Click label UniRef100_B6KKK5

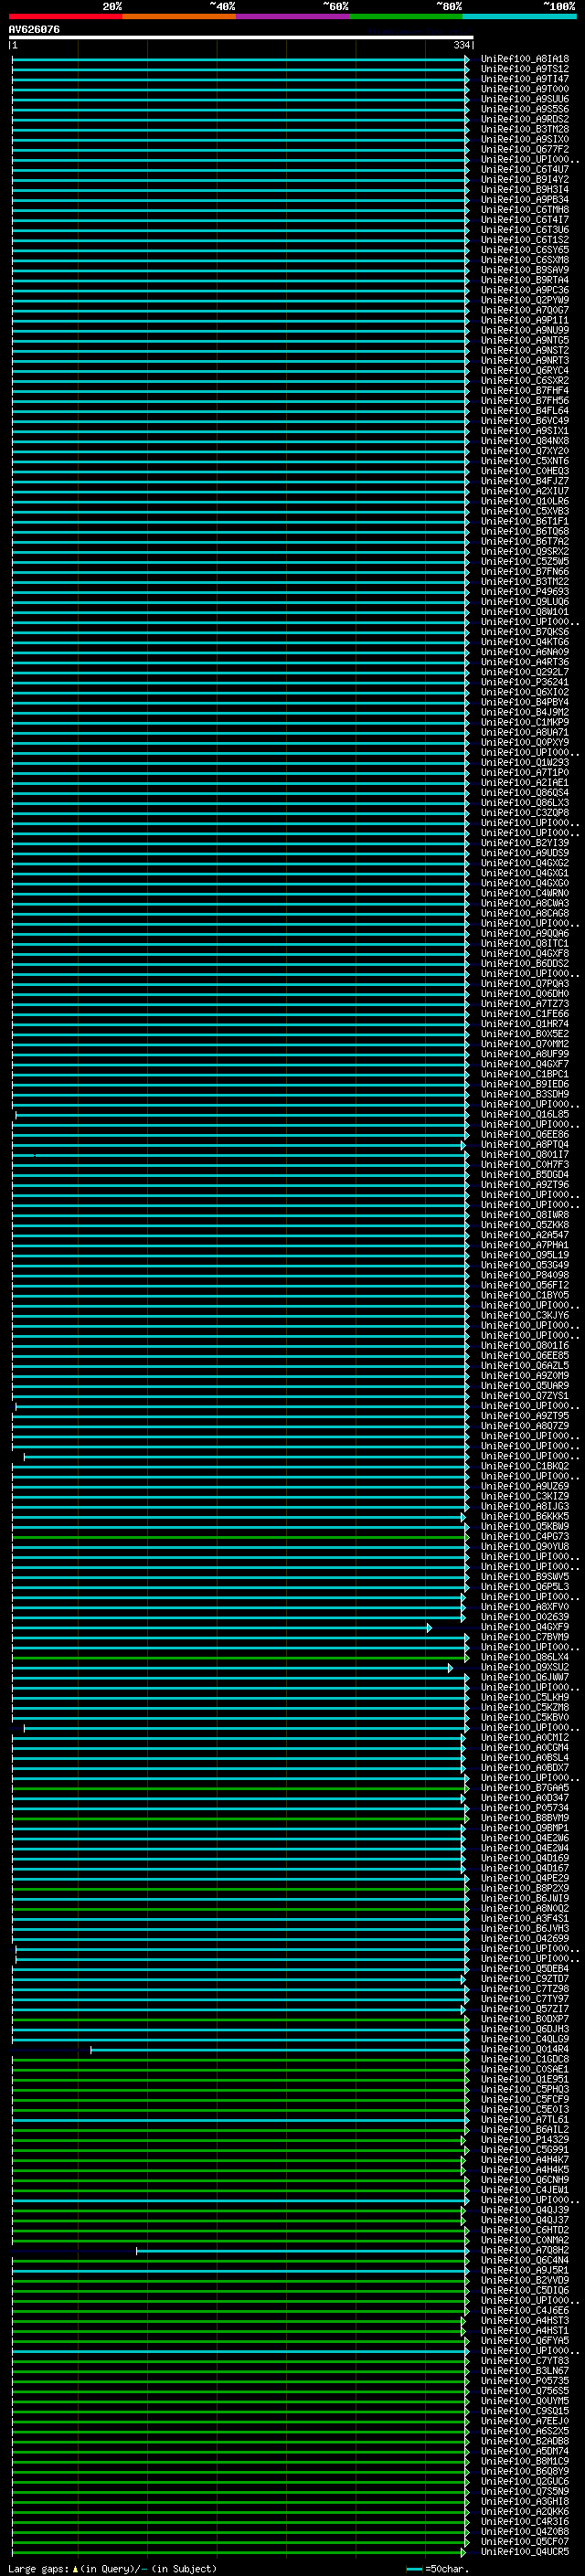[525, 1516]
